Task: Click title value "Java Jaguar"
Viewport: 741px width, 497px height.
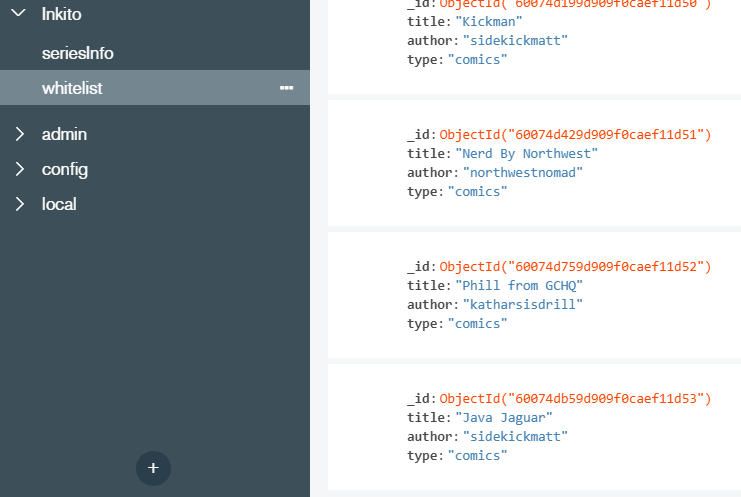Action: coord(504,418)
